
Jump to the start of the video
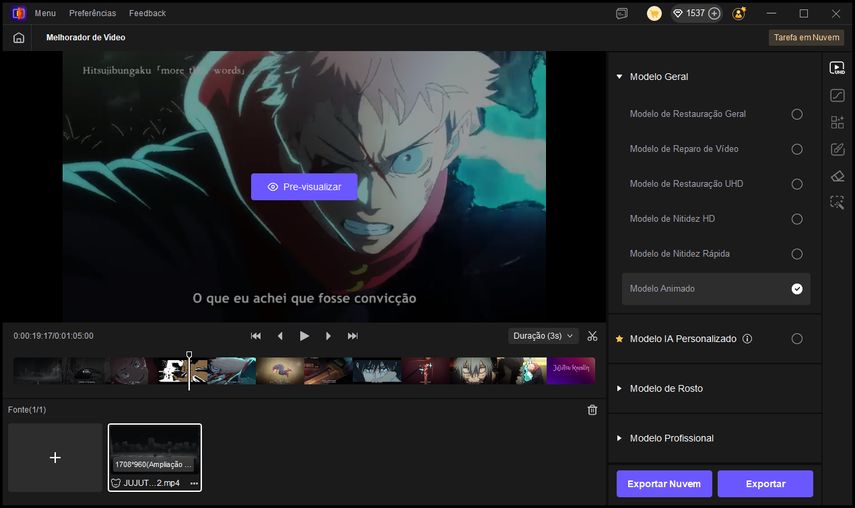coord(256,336)
